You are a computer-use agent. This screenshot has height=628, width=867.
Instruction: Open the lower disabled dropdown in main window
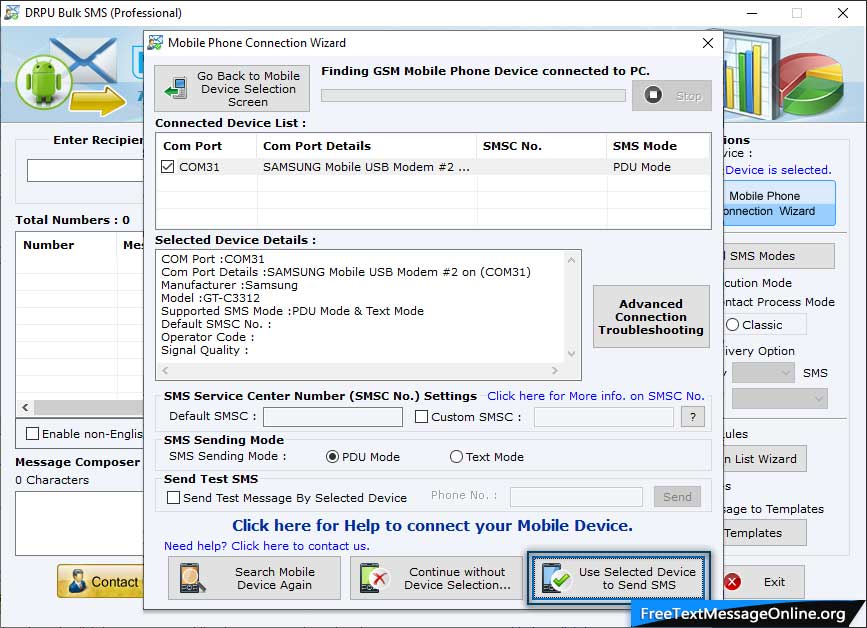(x=780, y=398)
